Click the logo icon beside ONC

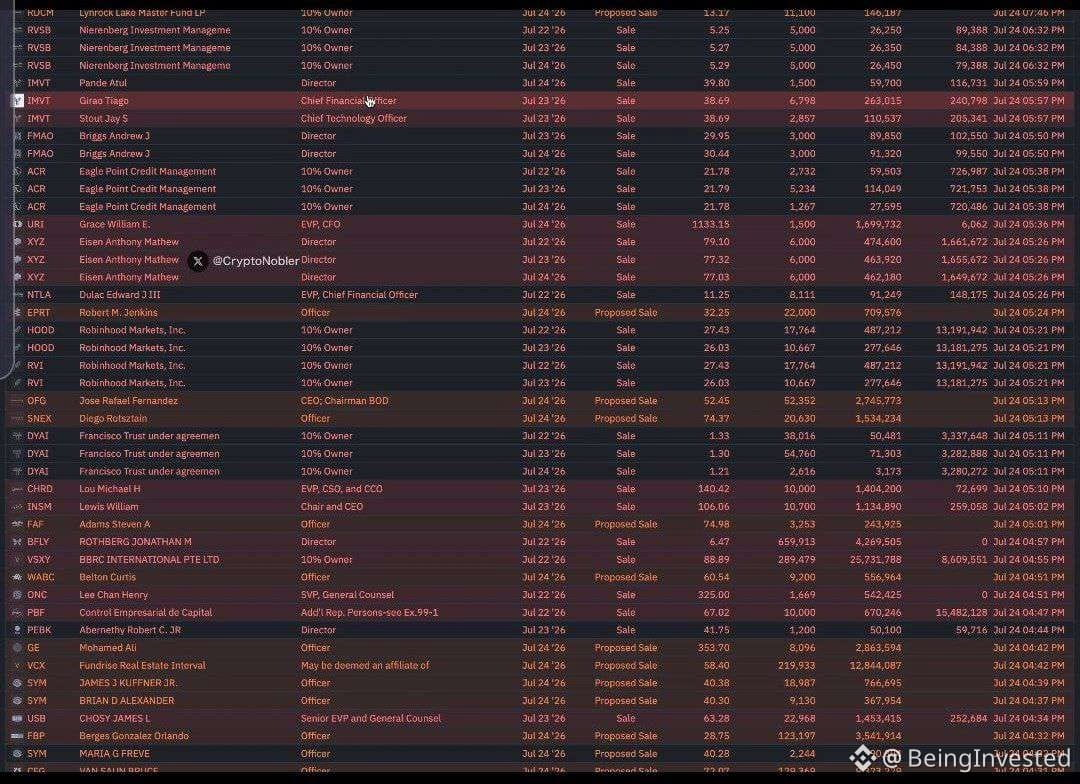[18, 595]
